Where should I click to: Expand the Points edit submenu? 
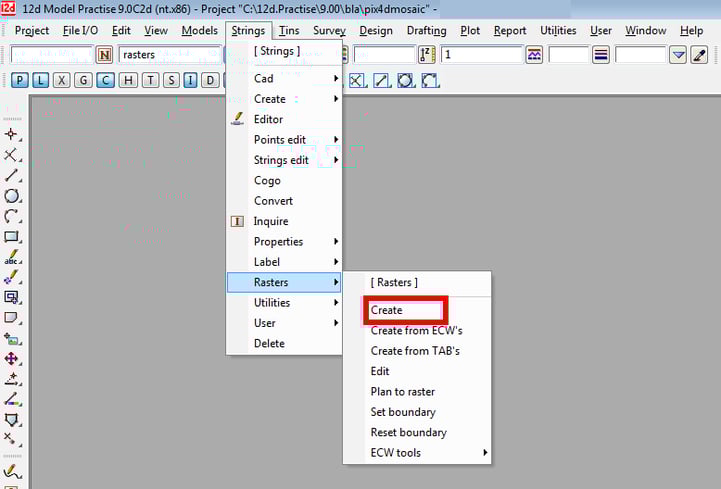point(284,140)
